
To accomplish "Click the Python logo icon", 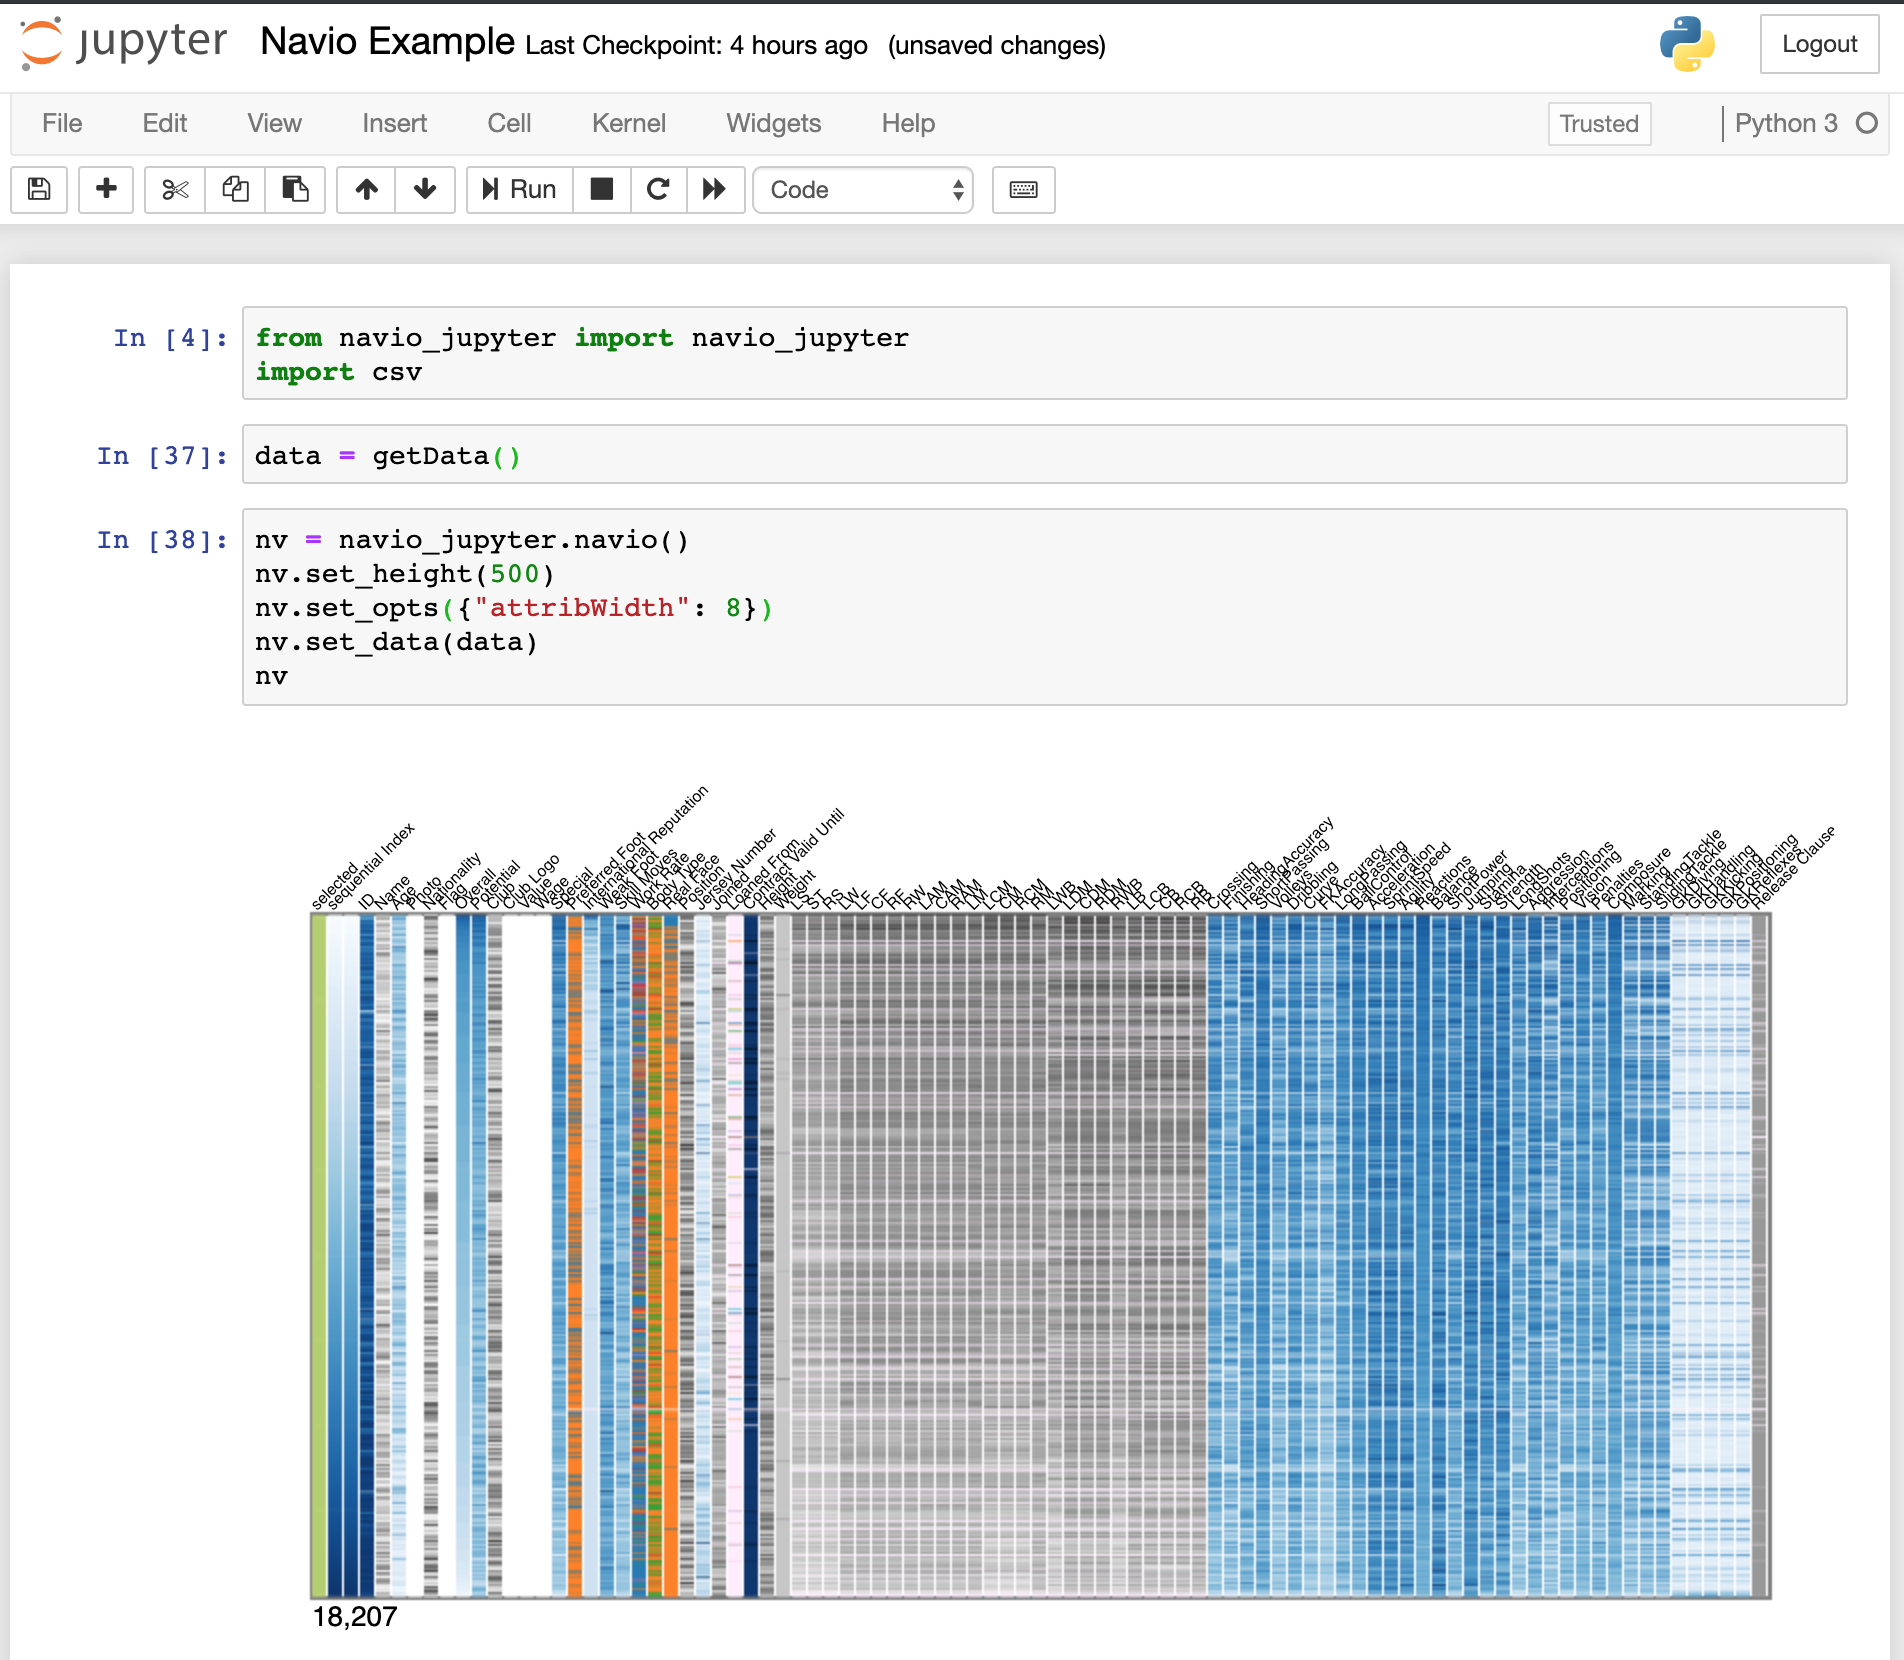I will (1687, 44).
